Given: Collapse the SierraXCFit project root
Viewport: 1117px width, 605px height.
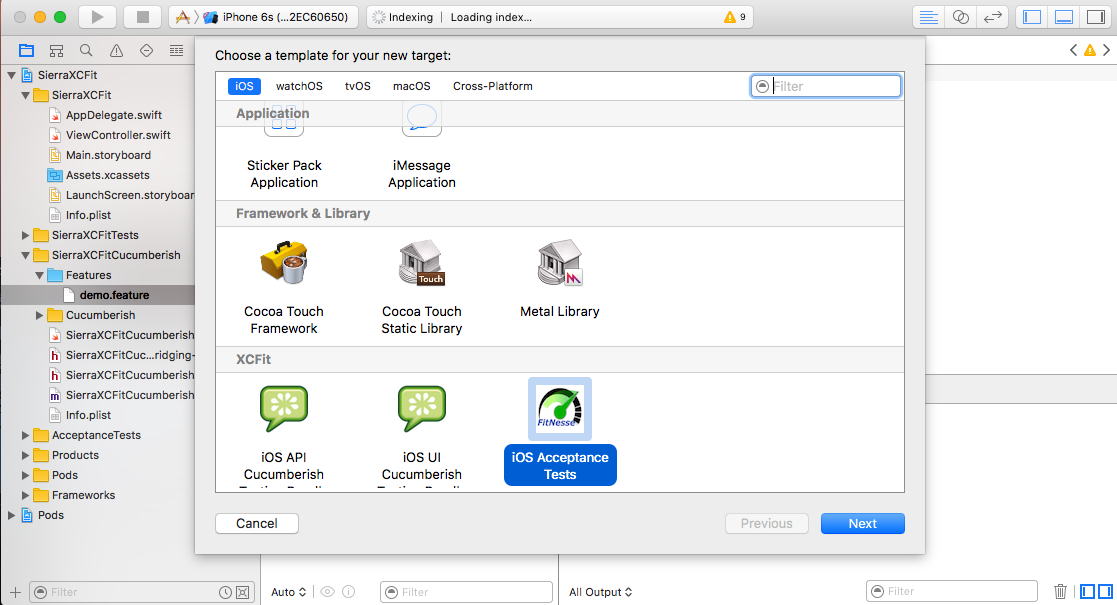Looking at the screenshot, I should 11,75.
